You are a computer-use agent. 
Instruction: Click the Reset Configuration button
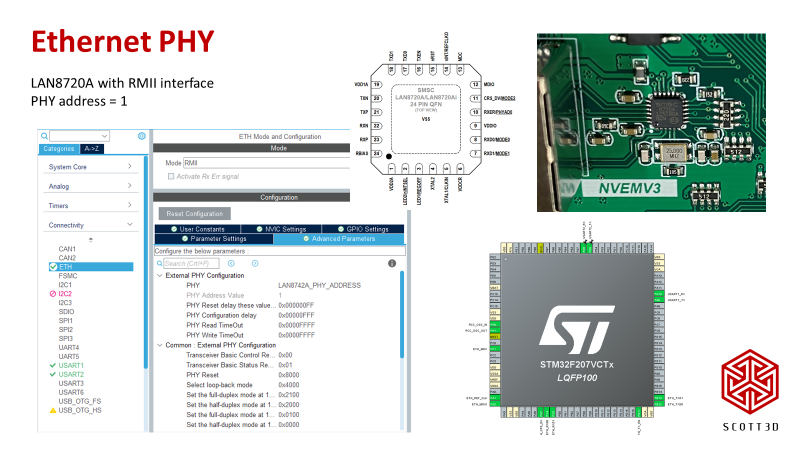click(194, 214)
